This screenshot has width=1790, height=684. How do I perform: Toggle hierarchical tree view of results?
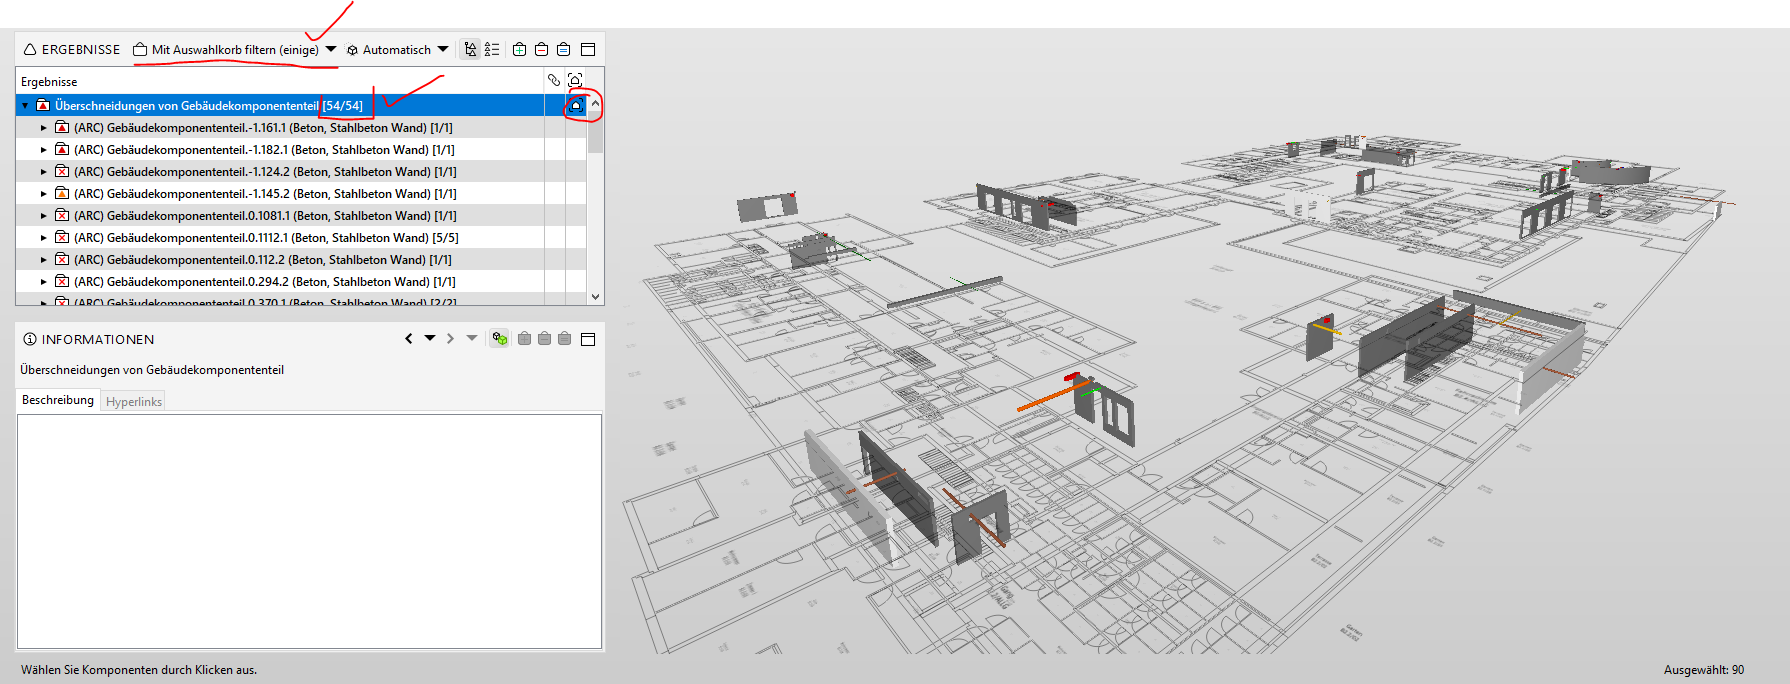point(470,49)
